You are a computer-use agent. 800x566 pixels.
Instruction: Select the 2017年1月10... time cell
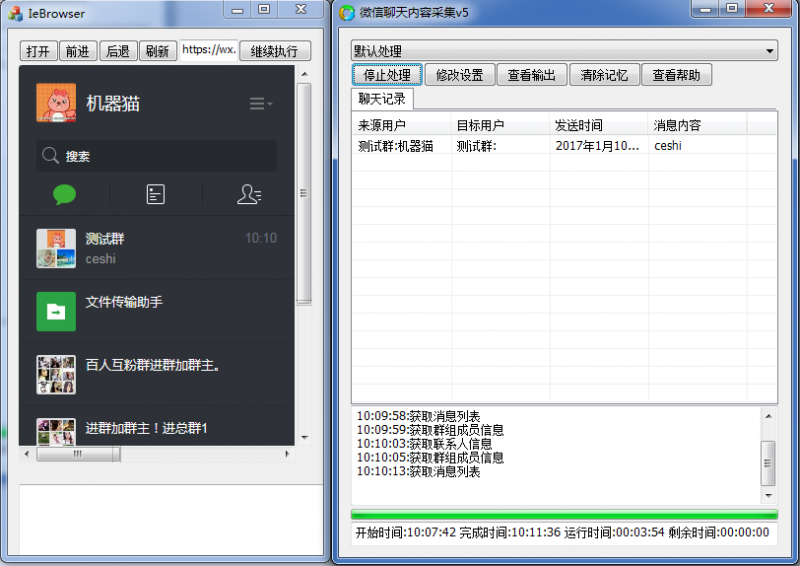pos(599,145)
